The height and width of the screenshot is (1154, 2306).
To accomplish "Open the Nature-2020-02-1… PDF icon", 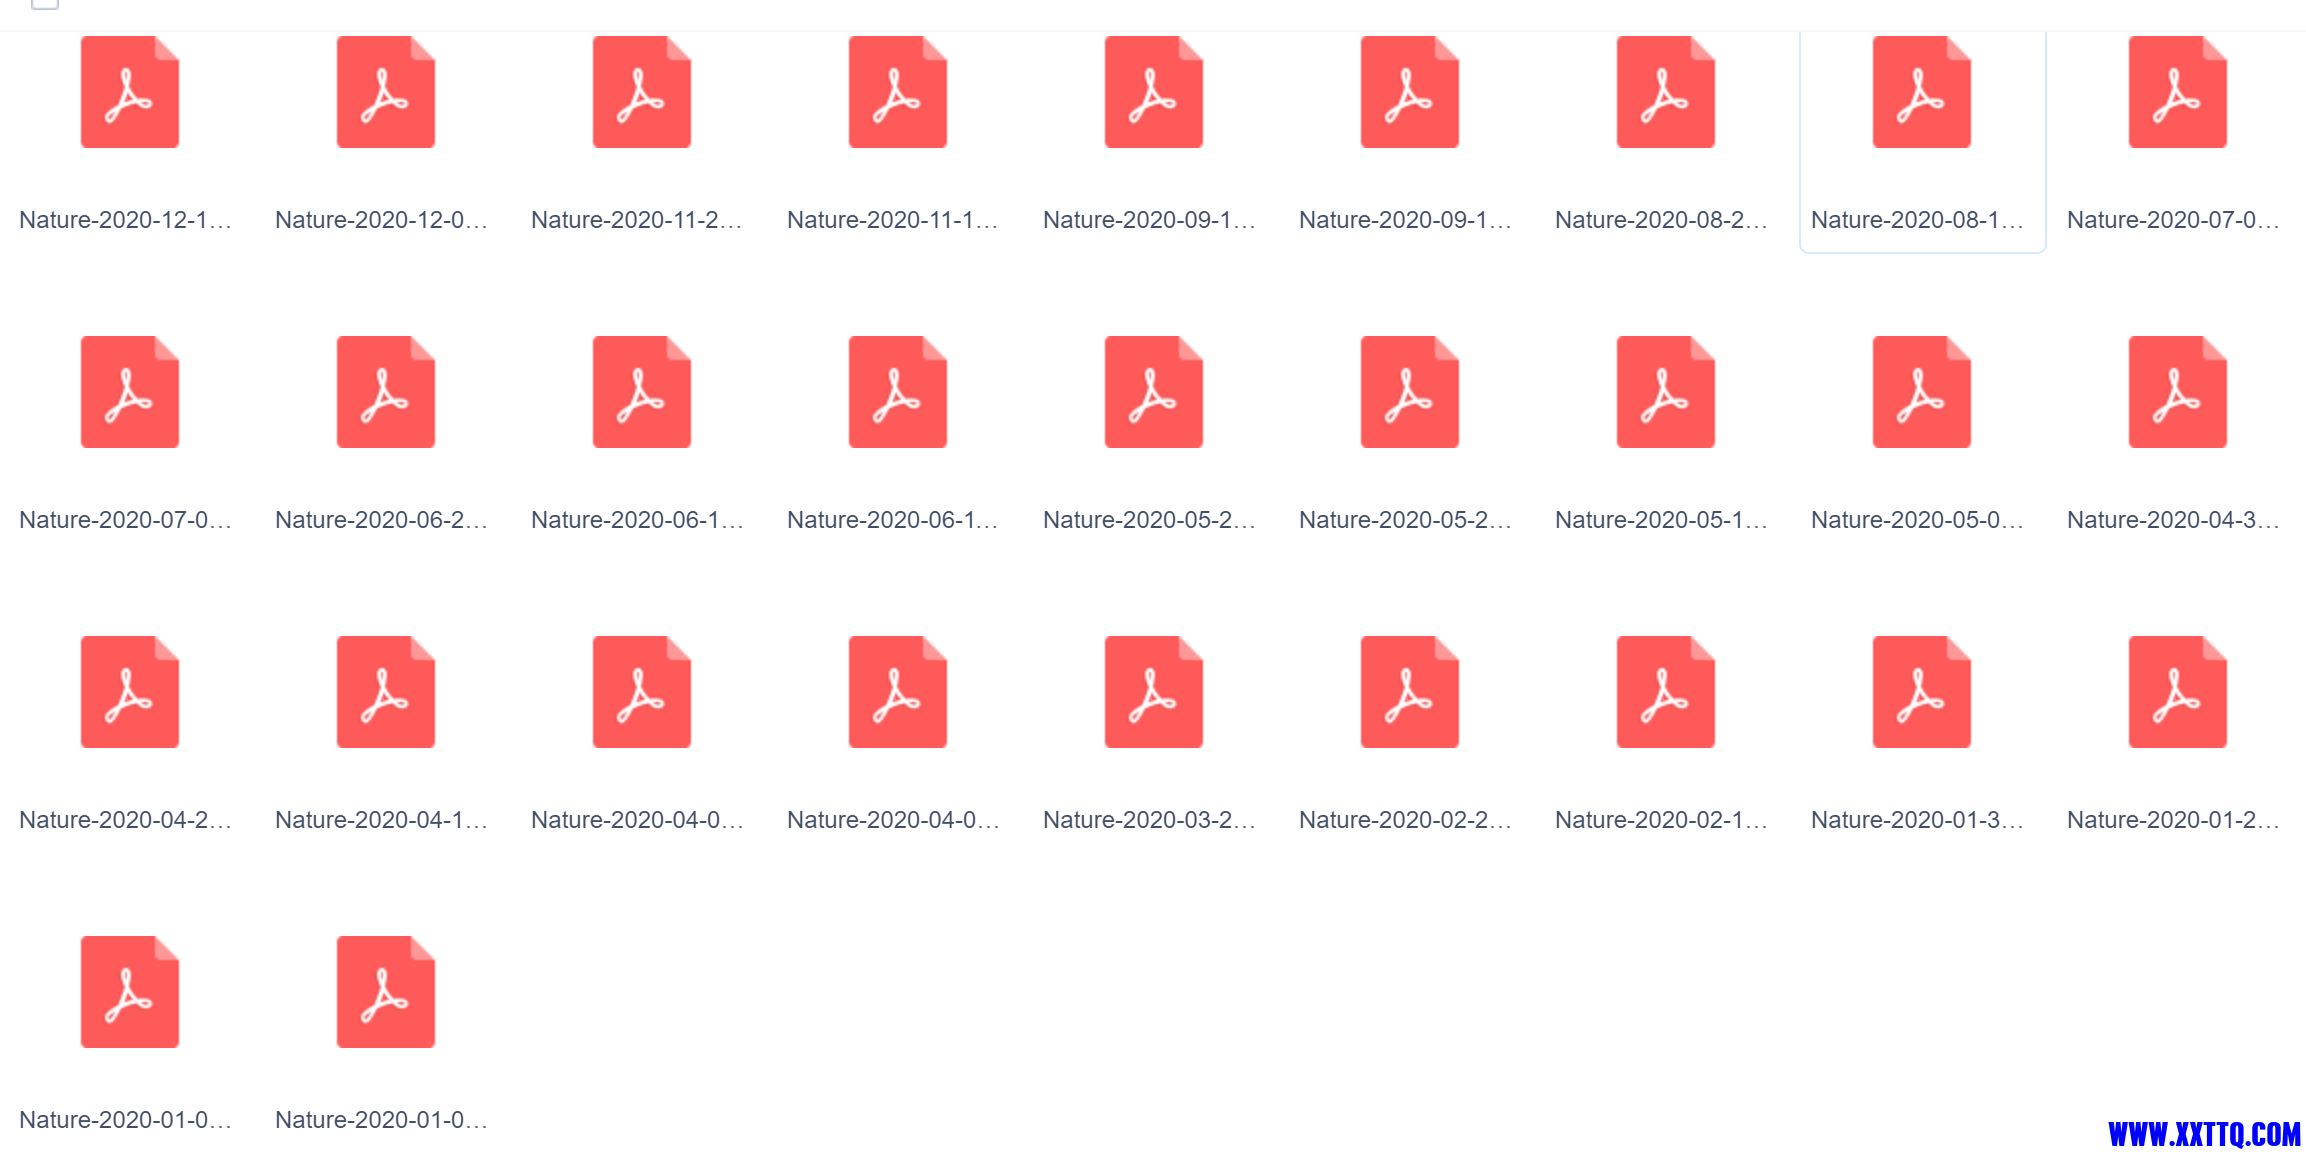I will [x=1666, y=692].
